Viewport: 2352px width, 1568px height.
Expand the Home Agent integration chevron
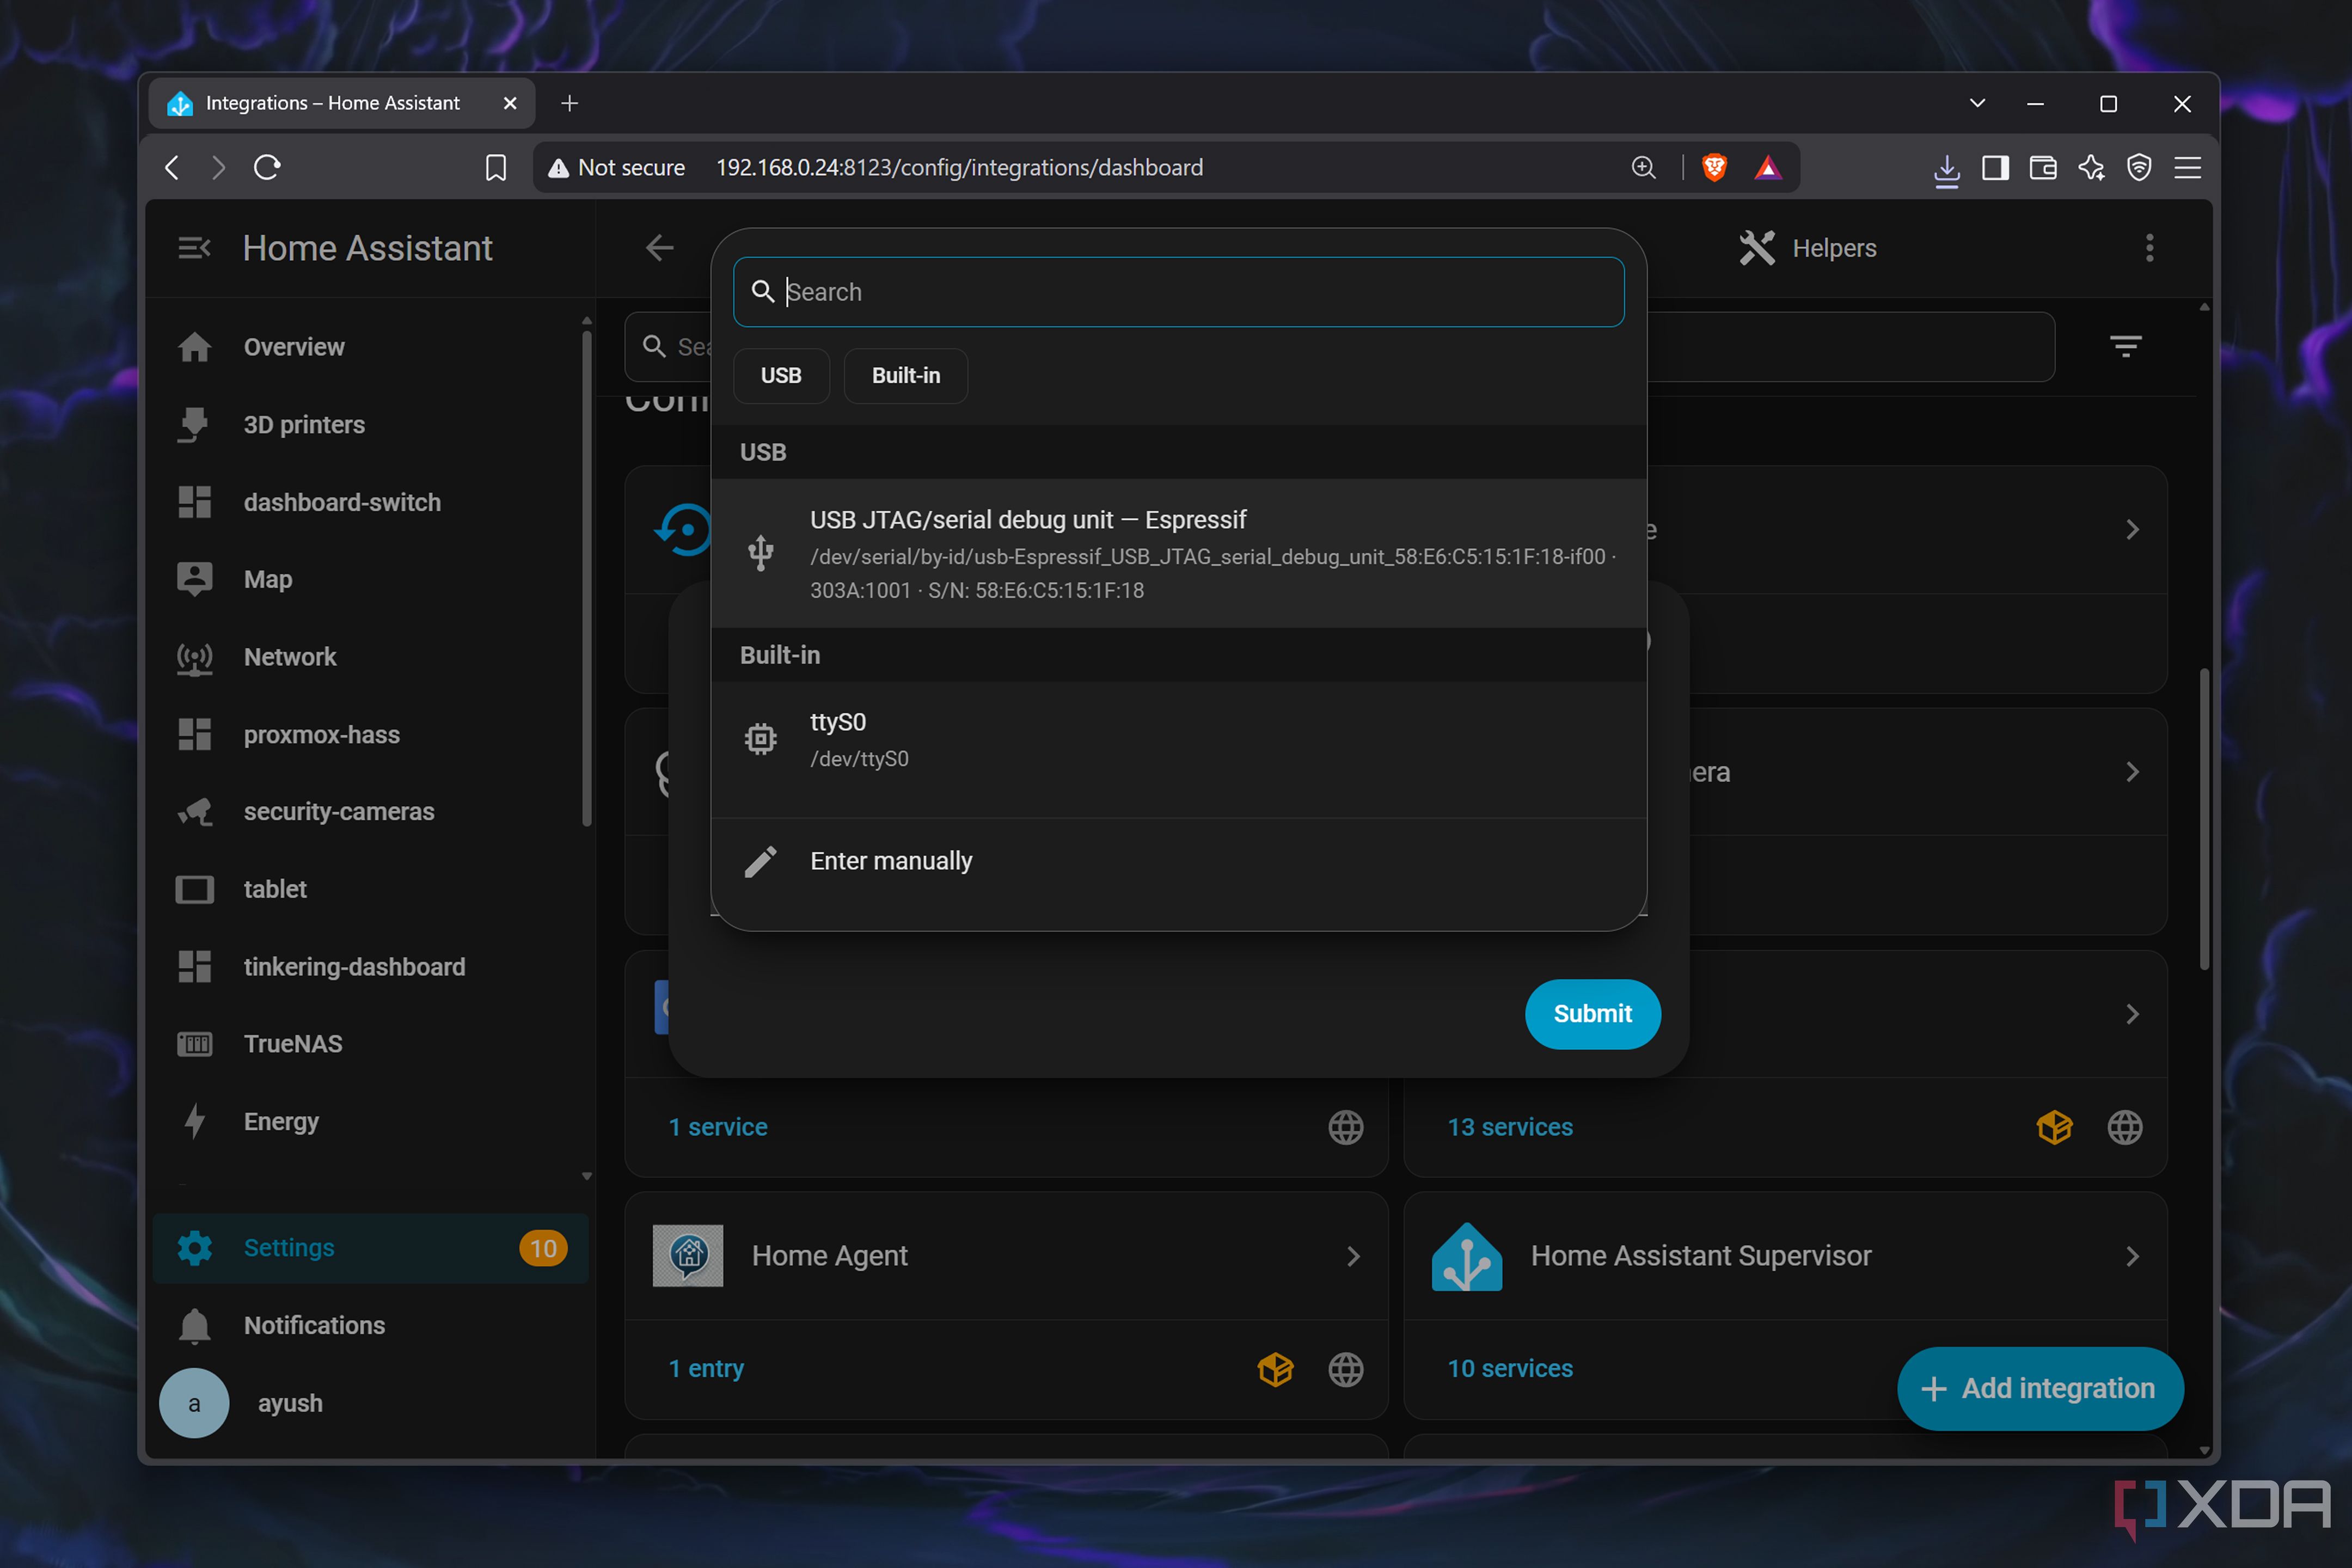[1353, 1256]
